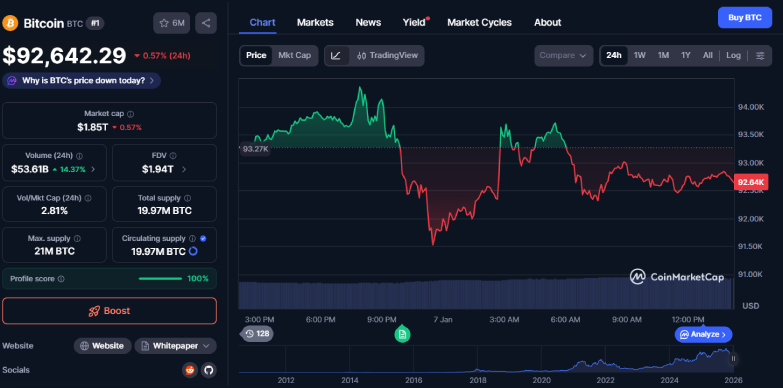Click the $1.85T market cap value
783x388 pixels.
pyautogui.click(x=92, y=127)
